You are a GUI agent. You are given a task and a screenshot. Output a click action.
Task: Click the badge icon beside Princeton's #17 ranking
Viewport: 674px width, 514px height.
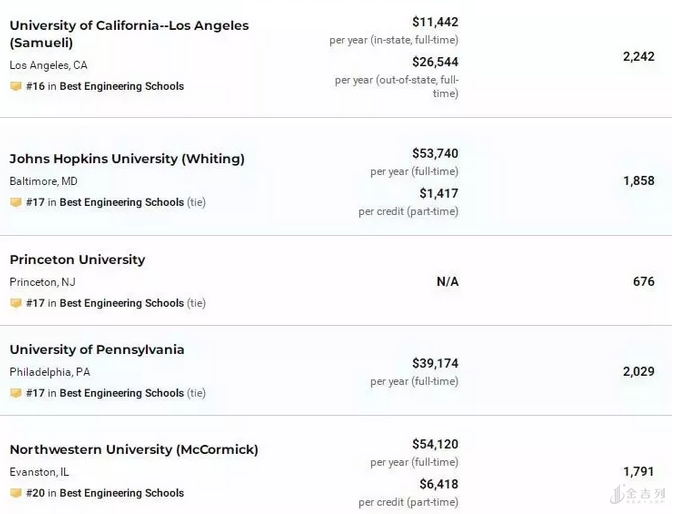(16, 304)
